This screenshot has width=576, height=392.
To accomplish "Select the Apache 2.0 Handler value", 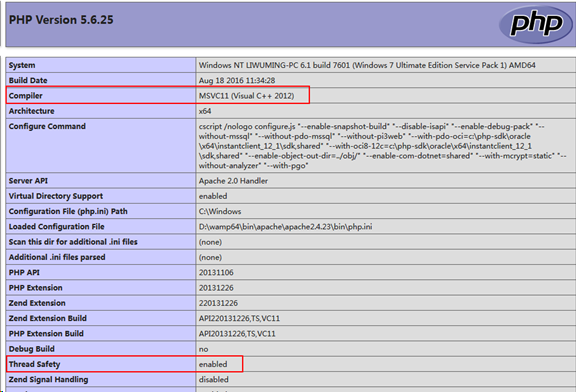I will pyautogui.click(x=233, y=181).
